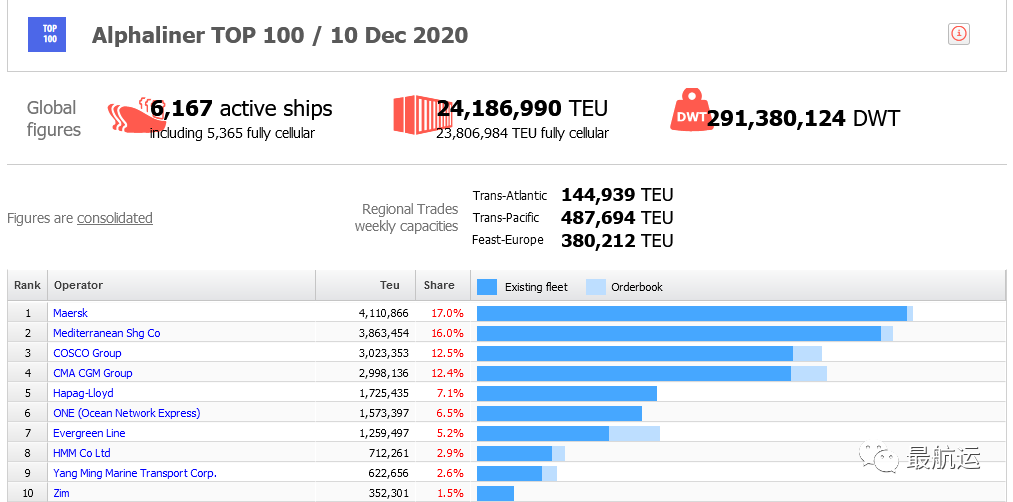Image resolution: width=1013 pixels, height=502 pixels.
Task: Sort table by Share column header
Action: pyautogui.click(x=439, y=285)
